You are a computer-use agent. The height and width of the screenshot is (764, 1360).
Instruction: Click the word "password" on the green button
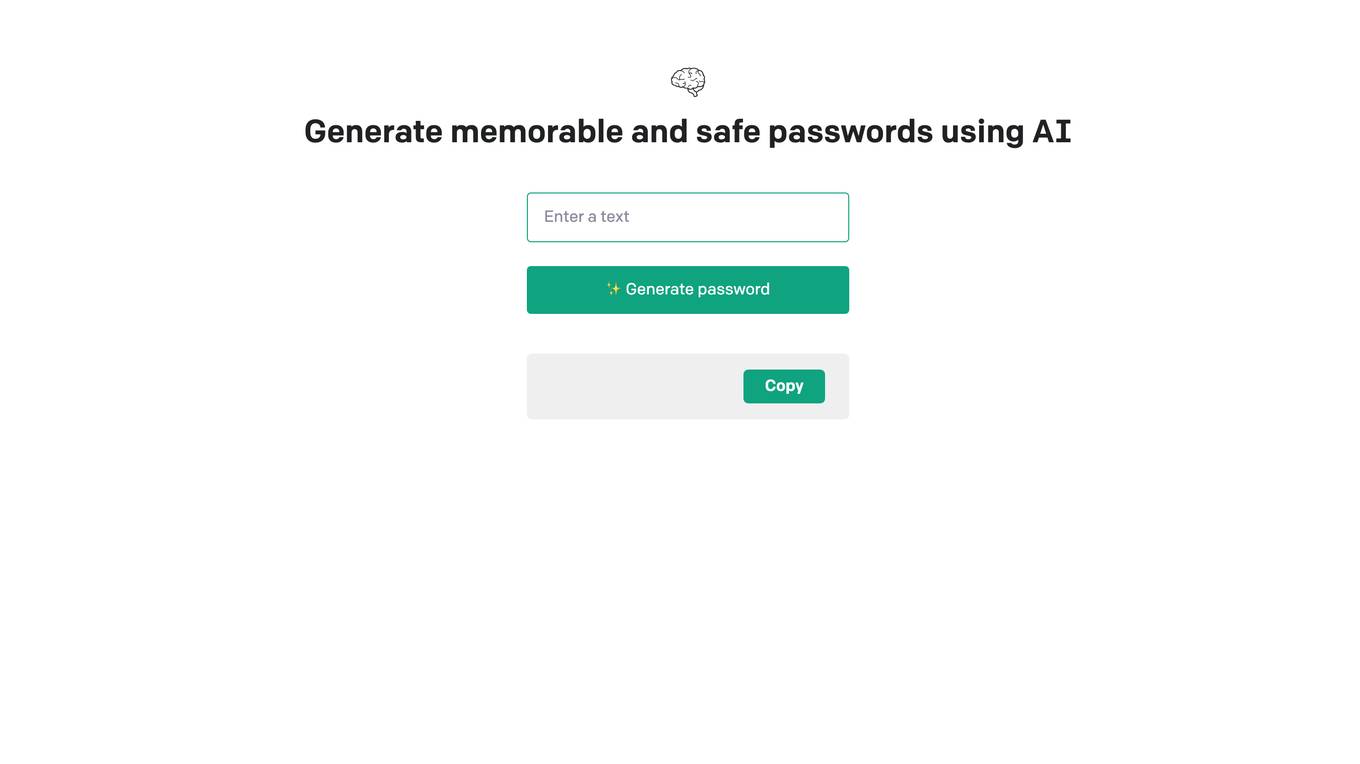(x=734, y=289)
